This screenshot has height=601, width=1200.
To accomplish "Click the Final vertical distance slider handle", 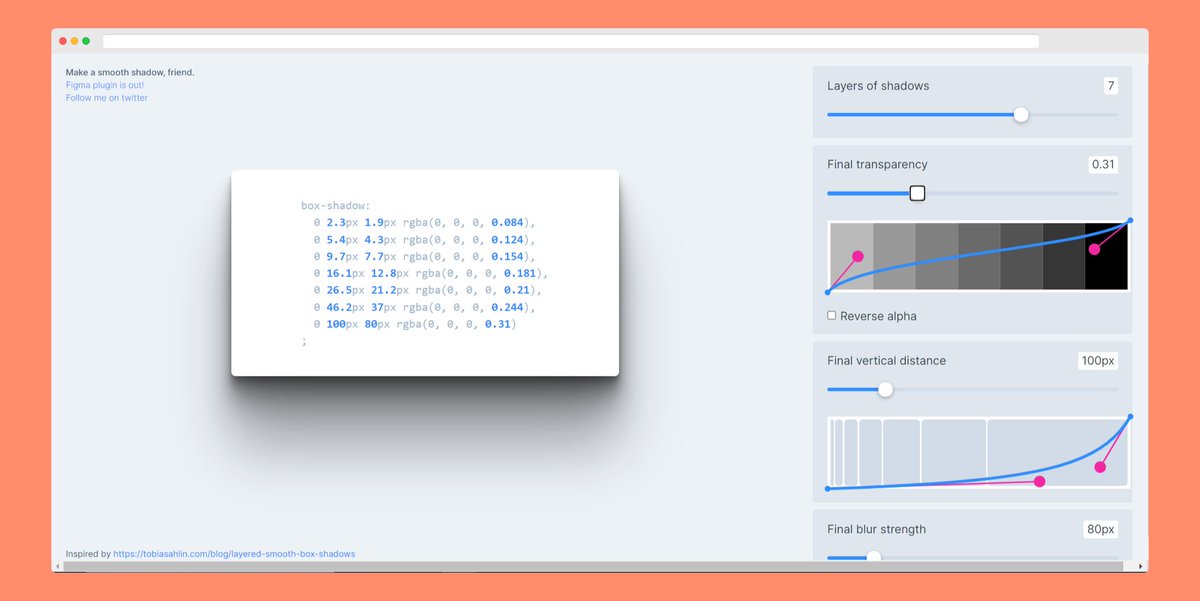I will click(885, 389).
